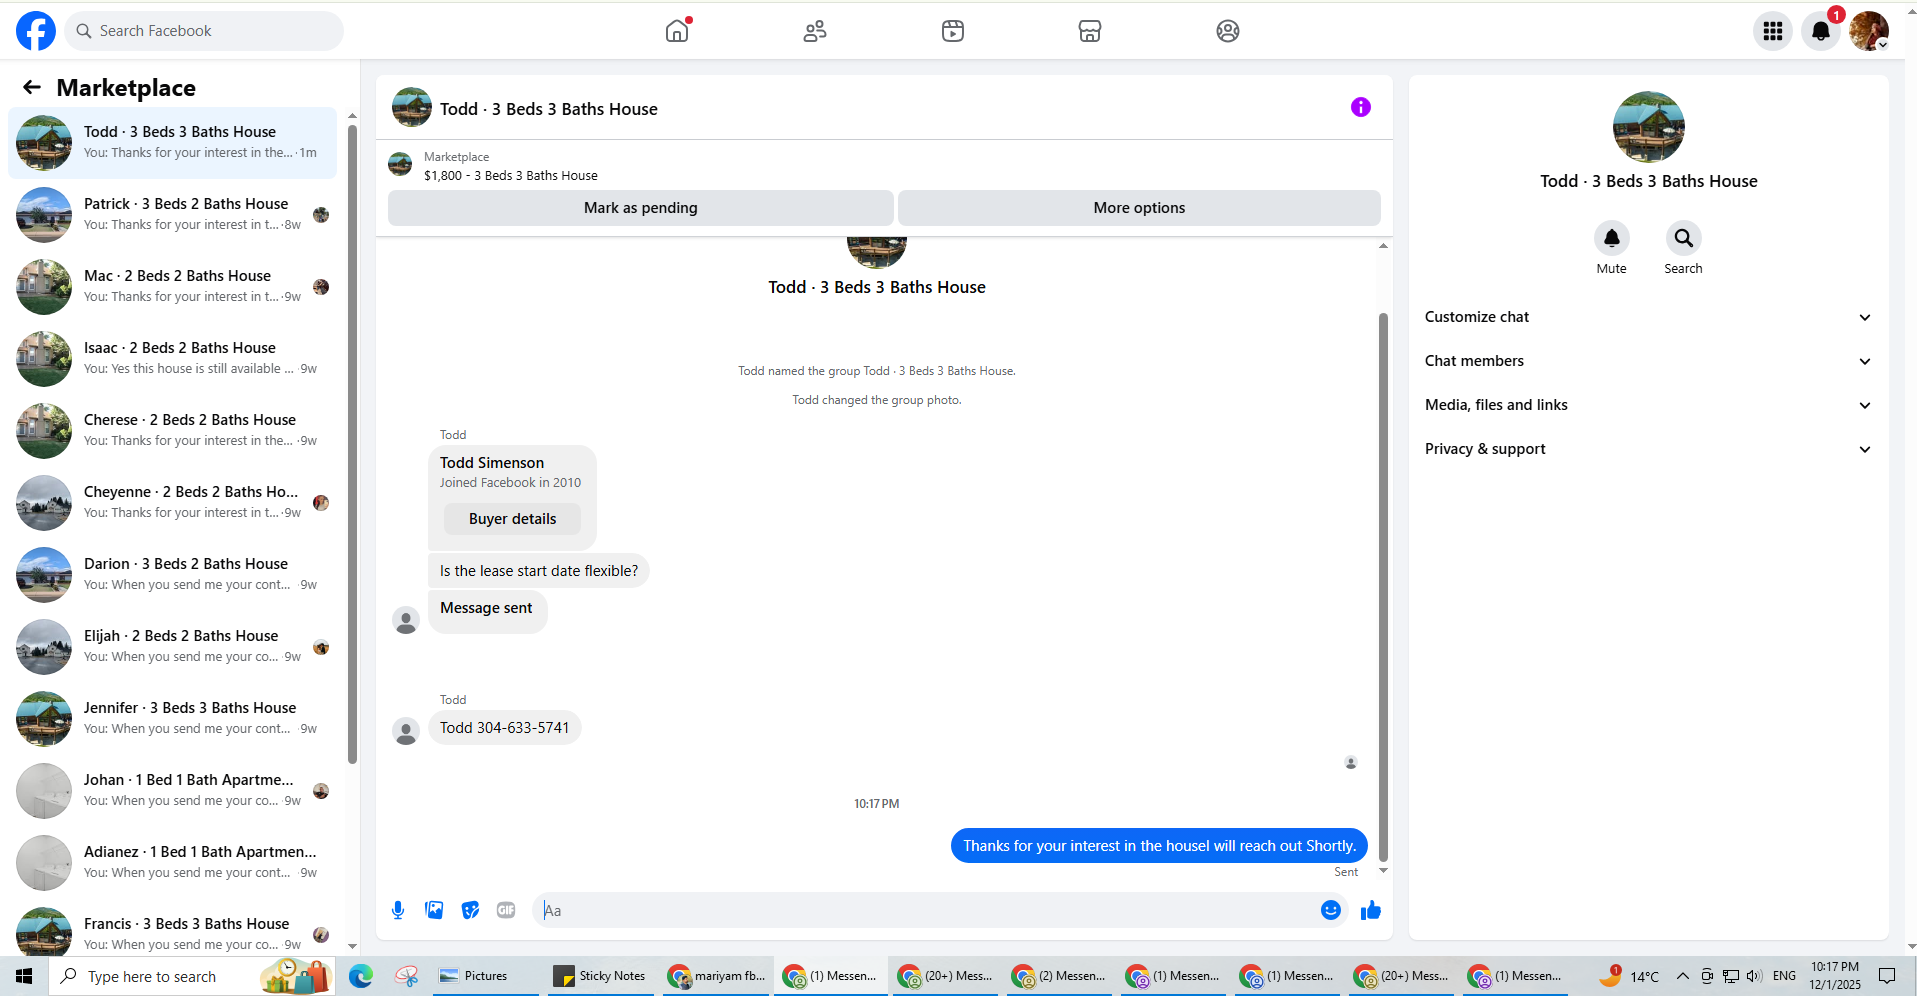This screenshot has height=996, width=1917.
Task: Open Cherese 2 Beds 2 Baths conversation
Action: pos(173,431)
